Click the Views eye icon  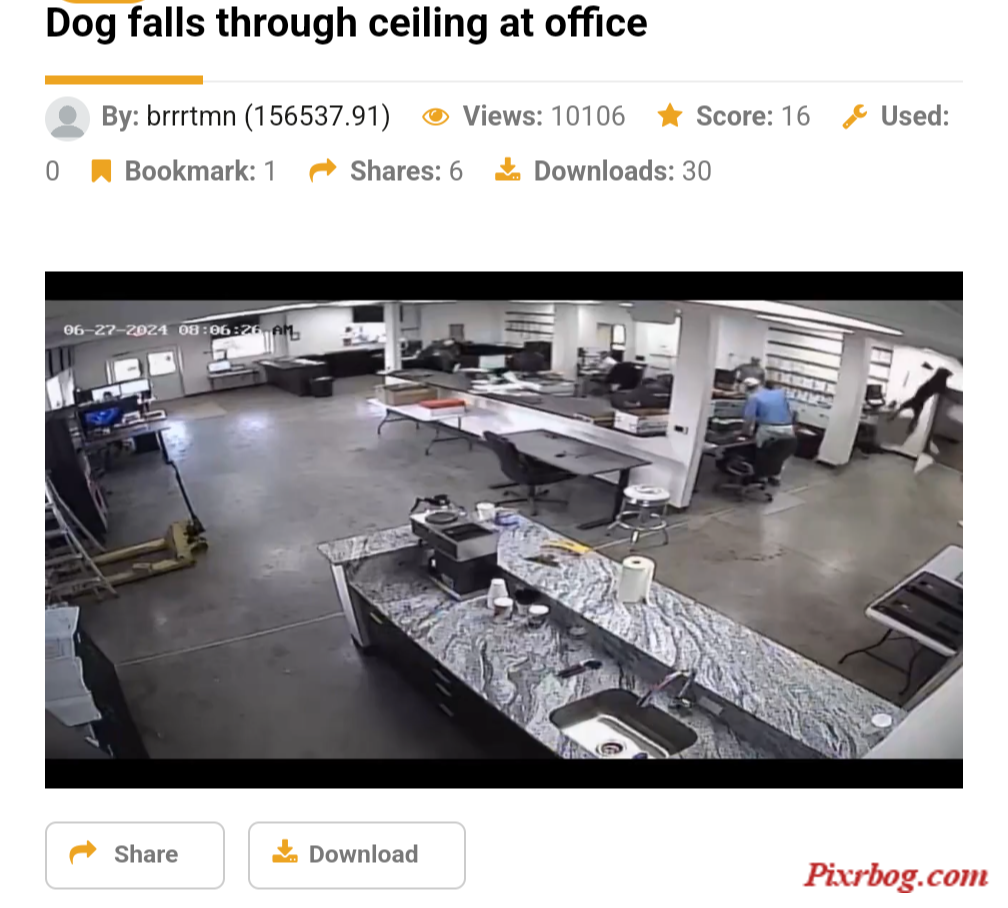click(x=435, y=116)
